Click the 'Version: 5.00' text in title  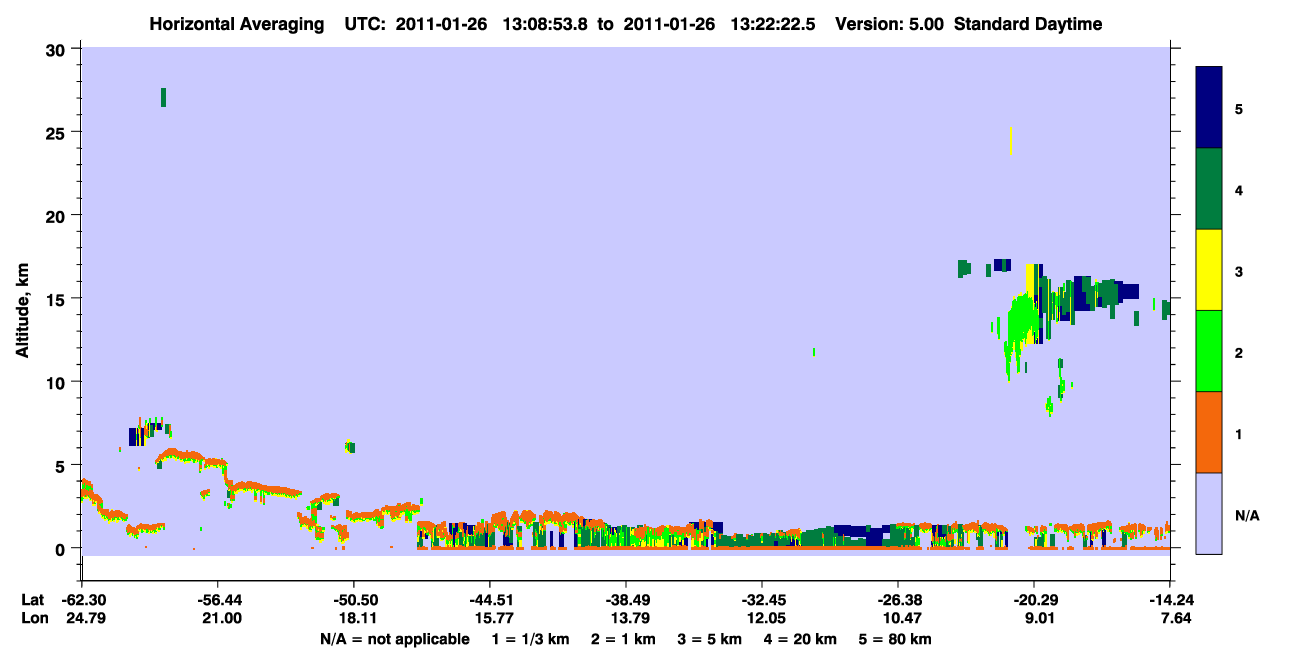[x=889, y=24]
